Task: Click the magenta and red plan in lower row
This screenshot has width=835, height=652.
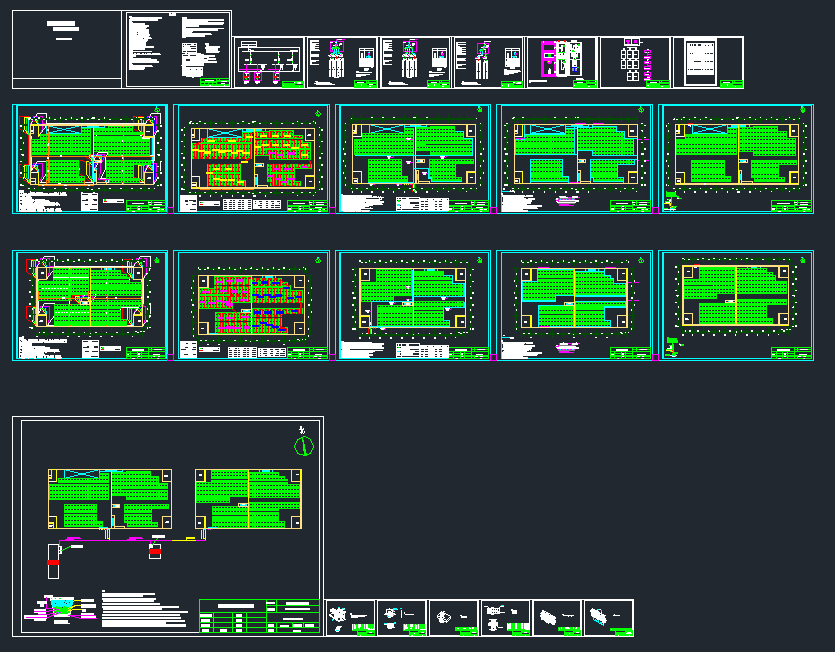Action: (252, 305)
